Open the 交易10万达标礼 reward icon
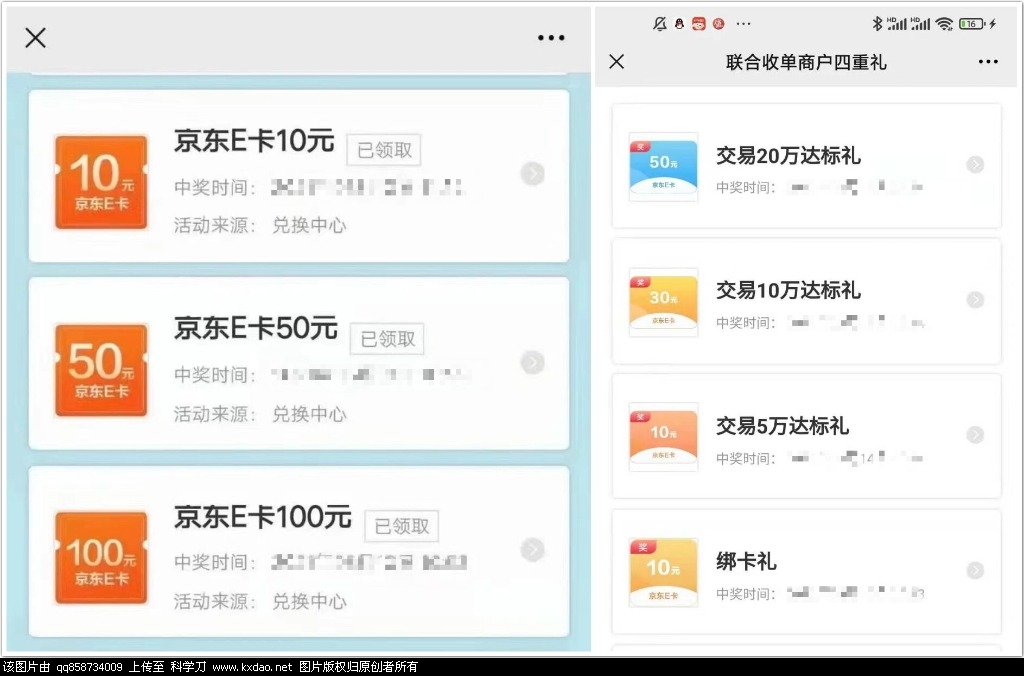The image size is (1024, 676). click(663, 302)
